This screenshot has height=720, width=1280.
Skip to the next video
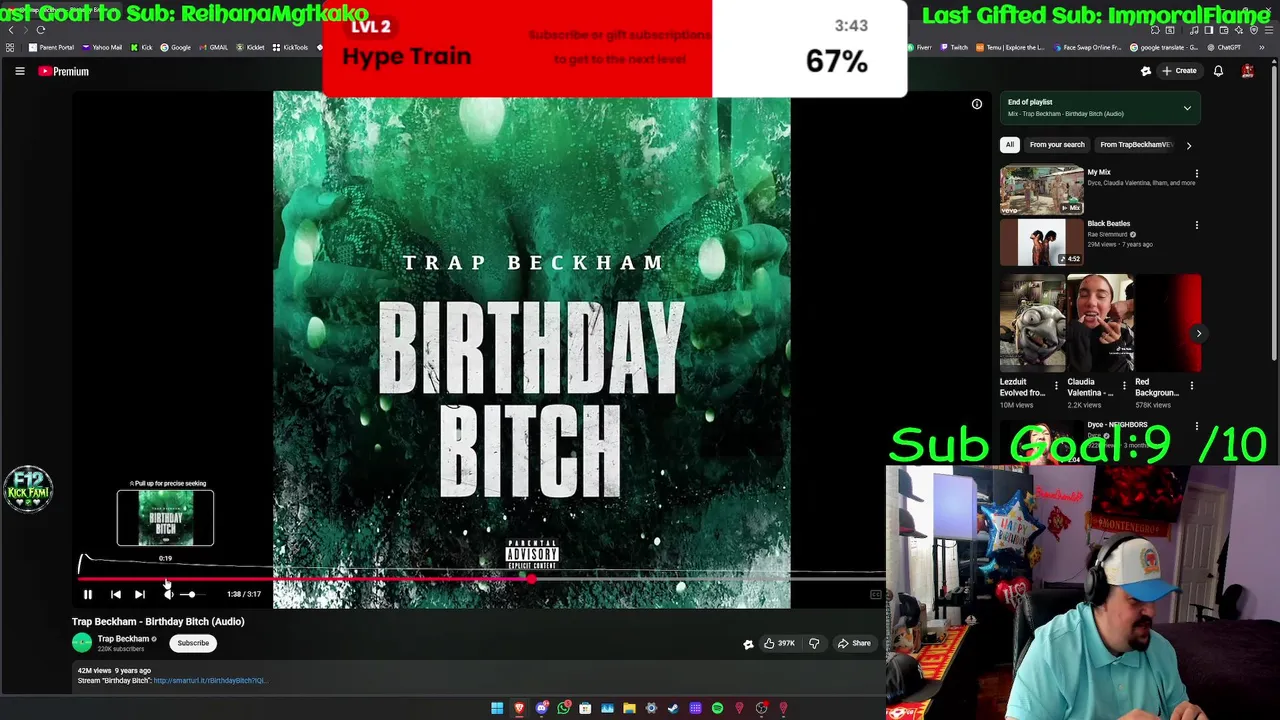[x=140, y=594]
